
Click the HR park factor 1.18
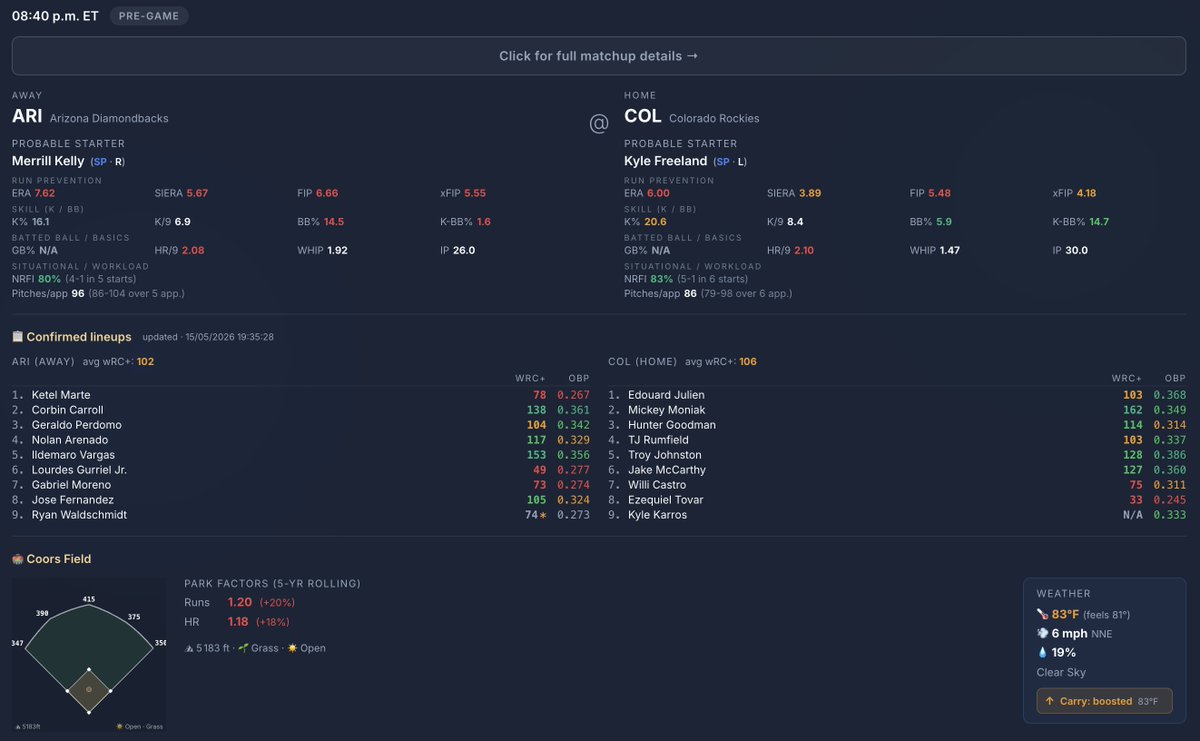240,621
